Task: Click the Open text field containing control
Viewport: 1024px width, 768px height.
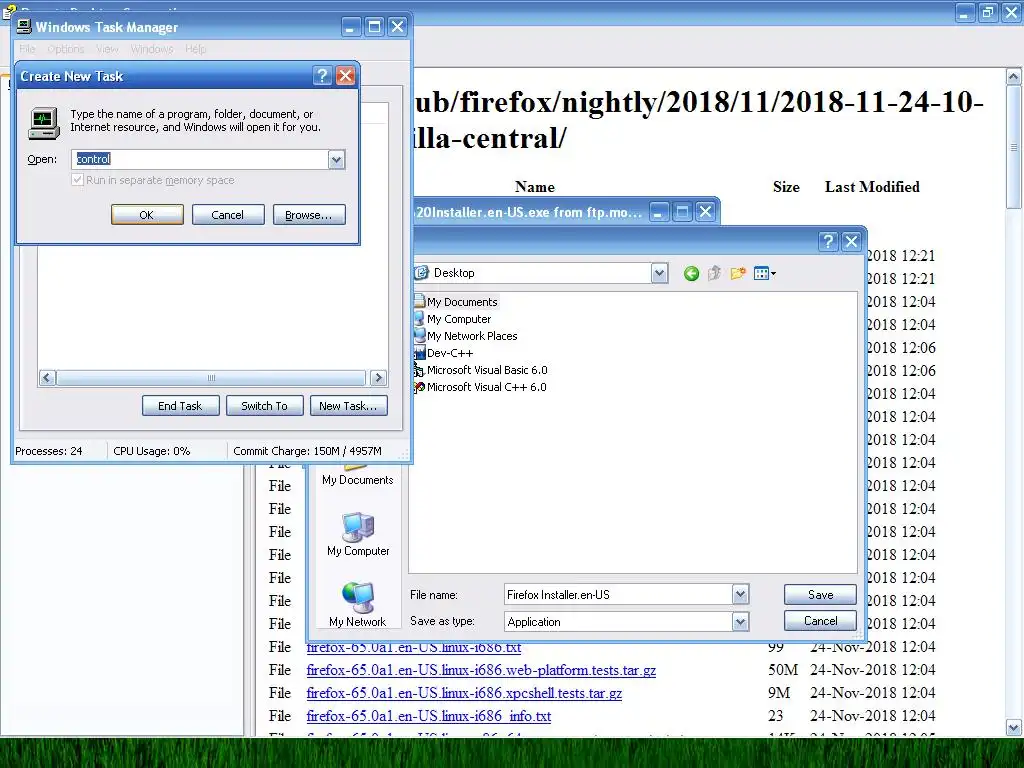Action: tap(200, 159)
